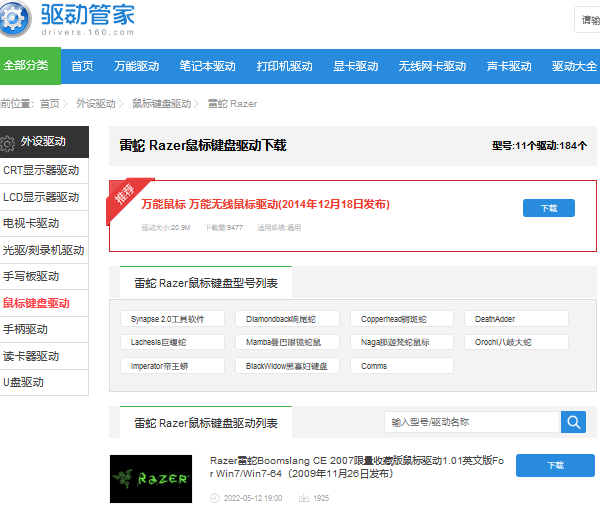Image resolution: width=600 pixels, height=506 pixels.
Task: Download the 万能无线鼠标驱动 recommended driver
Action: click(x=548, y=208)
